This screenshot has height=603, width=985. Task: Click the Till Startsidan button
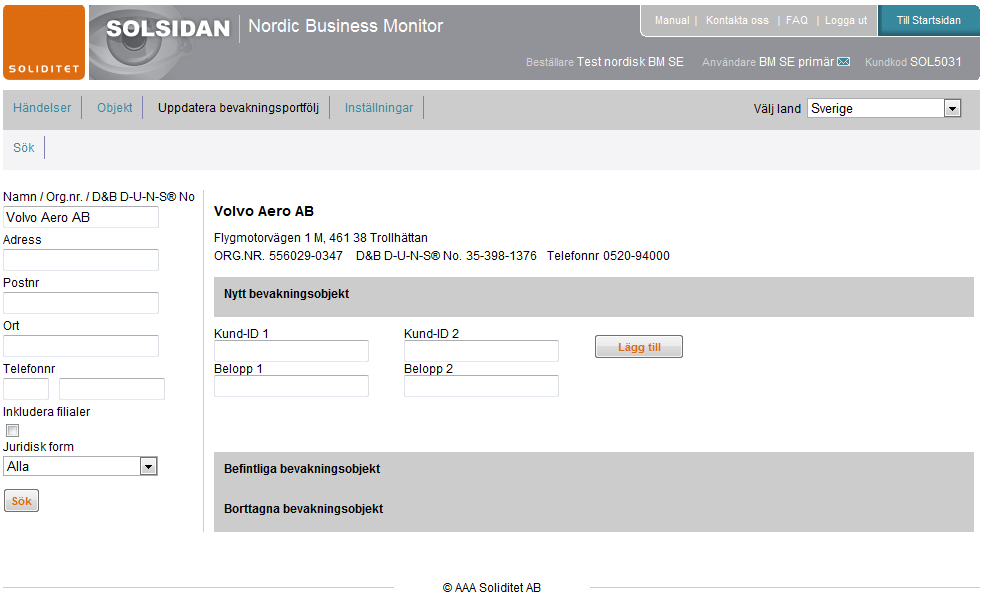point(928,20)
